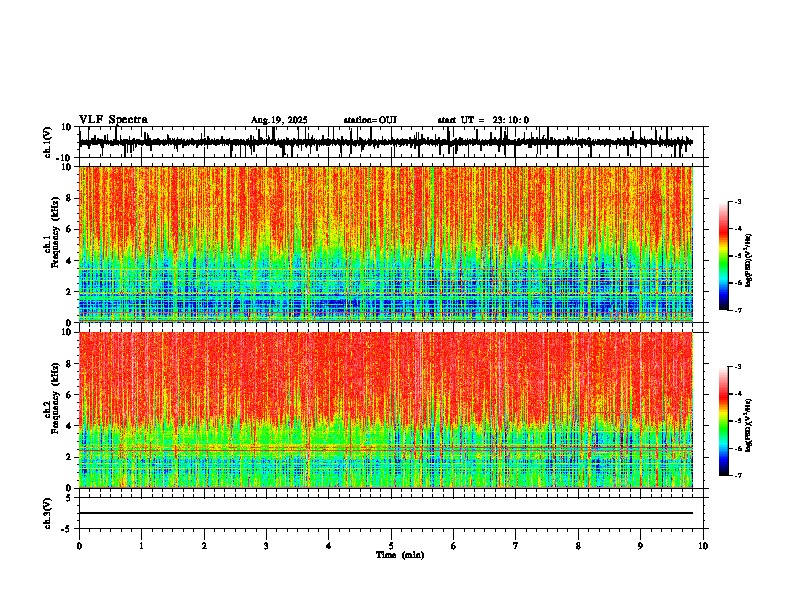Click the time axis tick label '10'
Viewport: 792px width, 612px height.
pyautogui.click(x=703, y=546)
